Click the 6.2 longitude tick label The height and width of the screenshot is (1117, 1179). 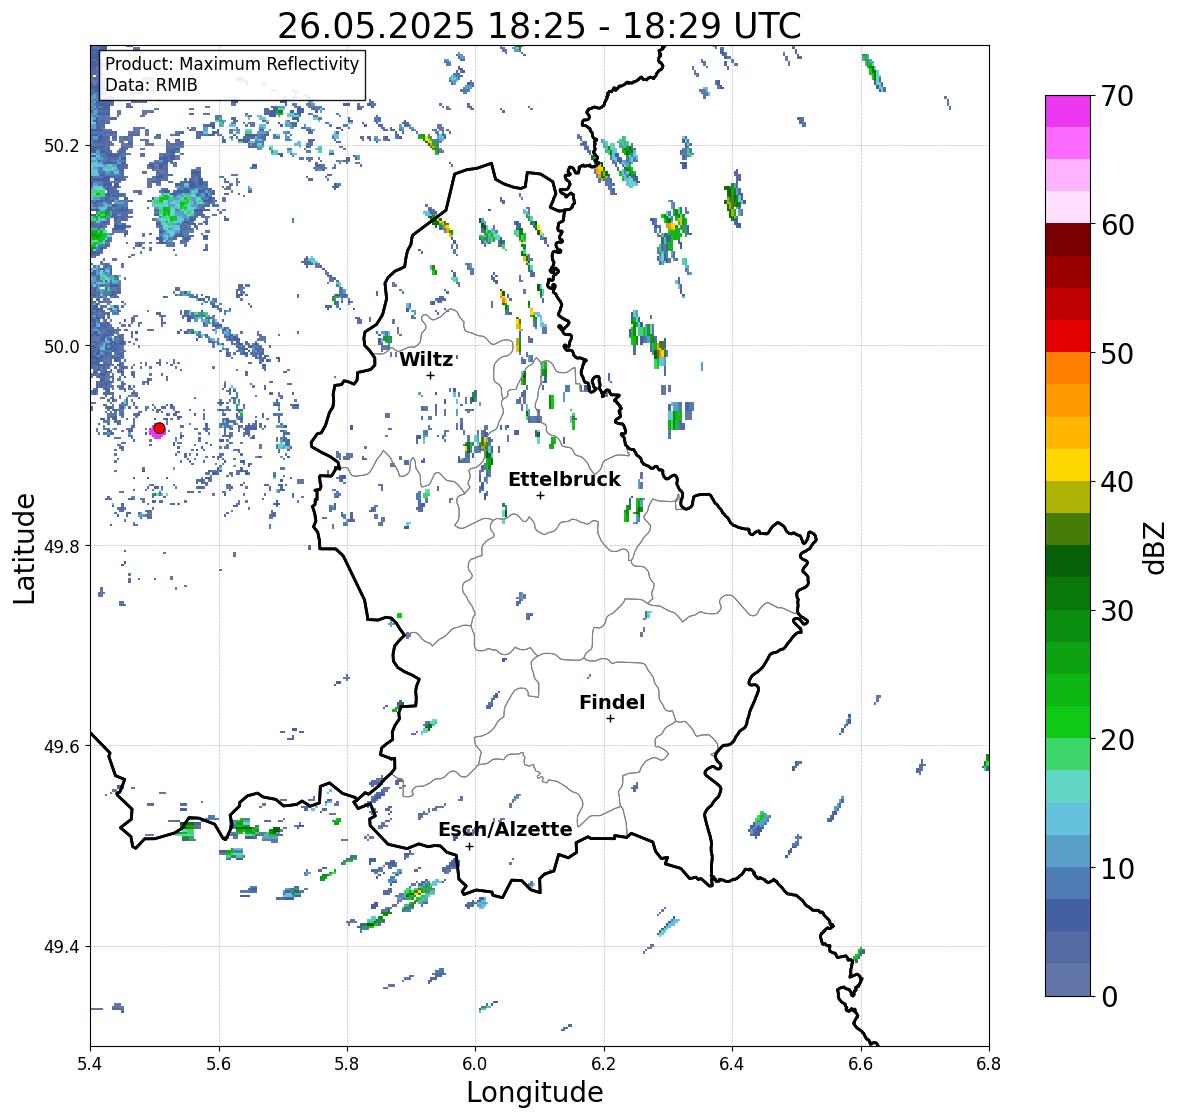[x=604, y=1064]
